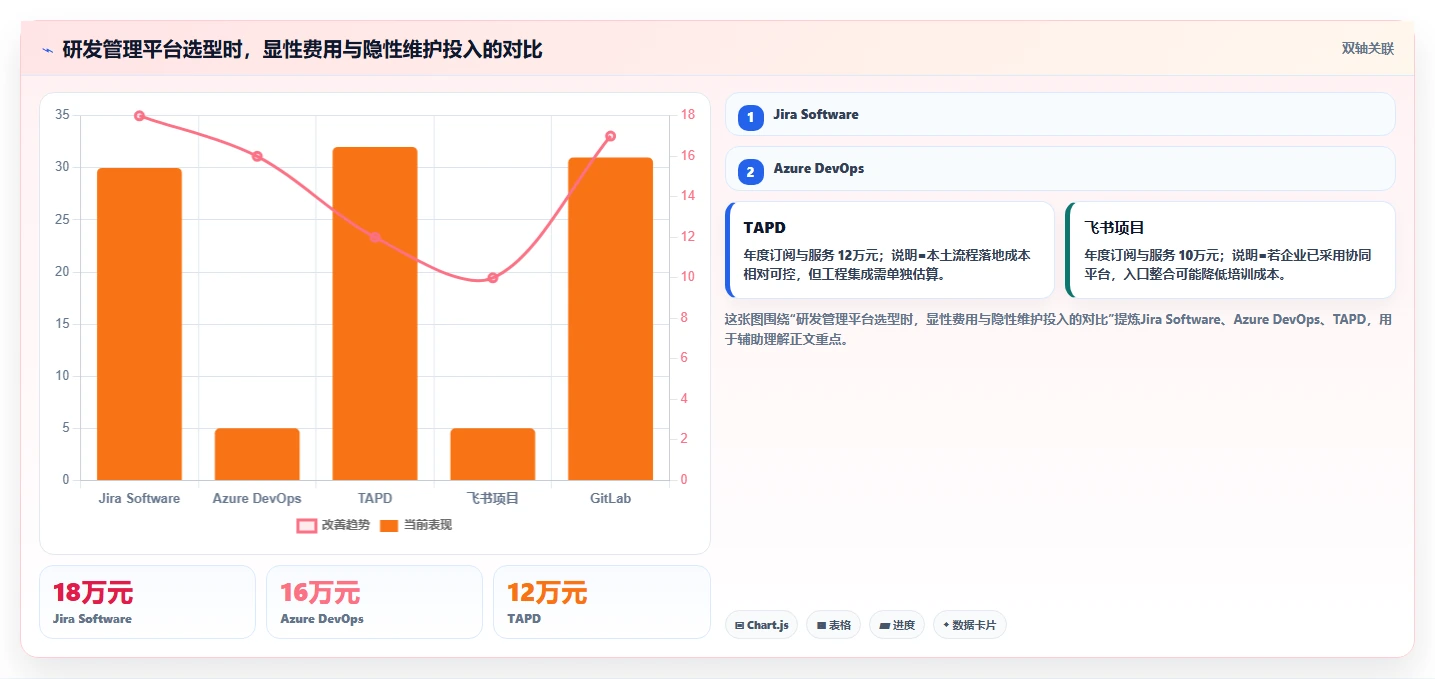Open the Azure DevOps list item

tap(1059, 168)
